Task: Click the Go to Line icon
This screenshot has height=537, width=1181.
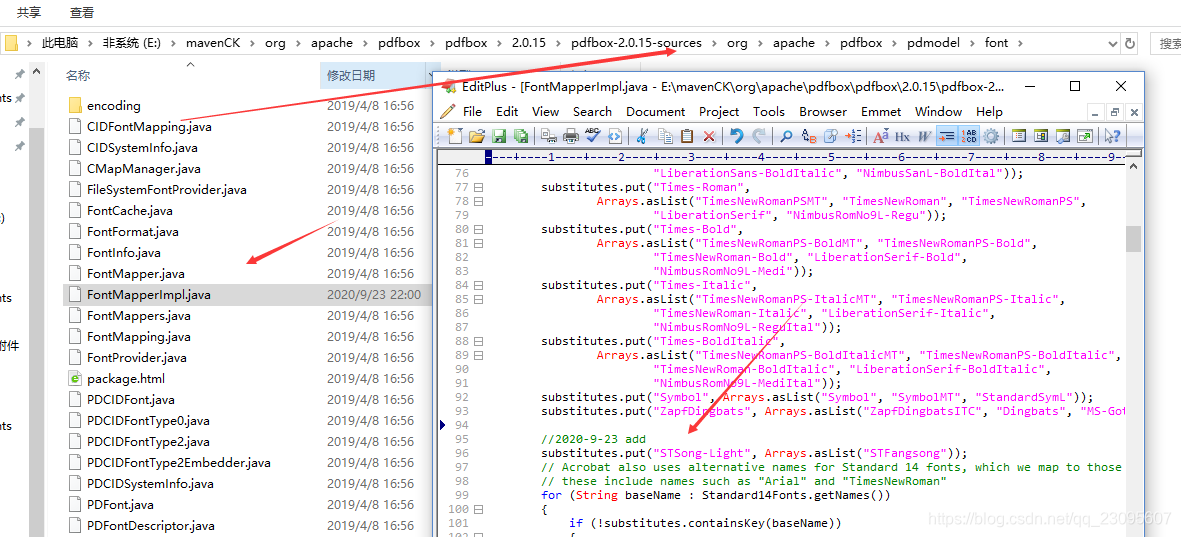Action: (x=853, y=136)
